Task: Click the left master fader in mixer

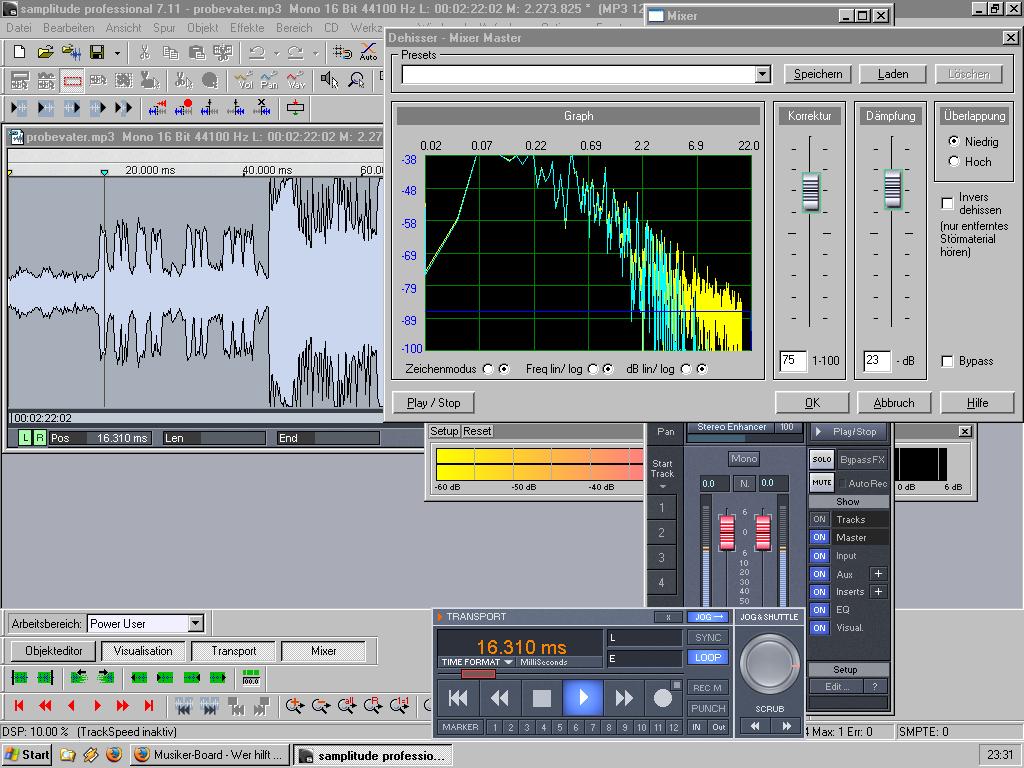Action: click(727, 532)
